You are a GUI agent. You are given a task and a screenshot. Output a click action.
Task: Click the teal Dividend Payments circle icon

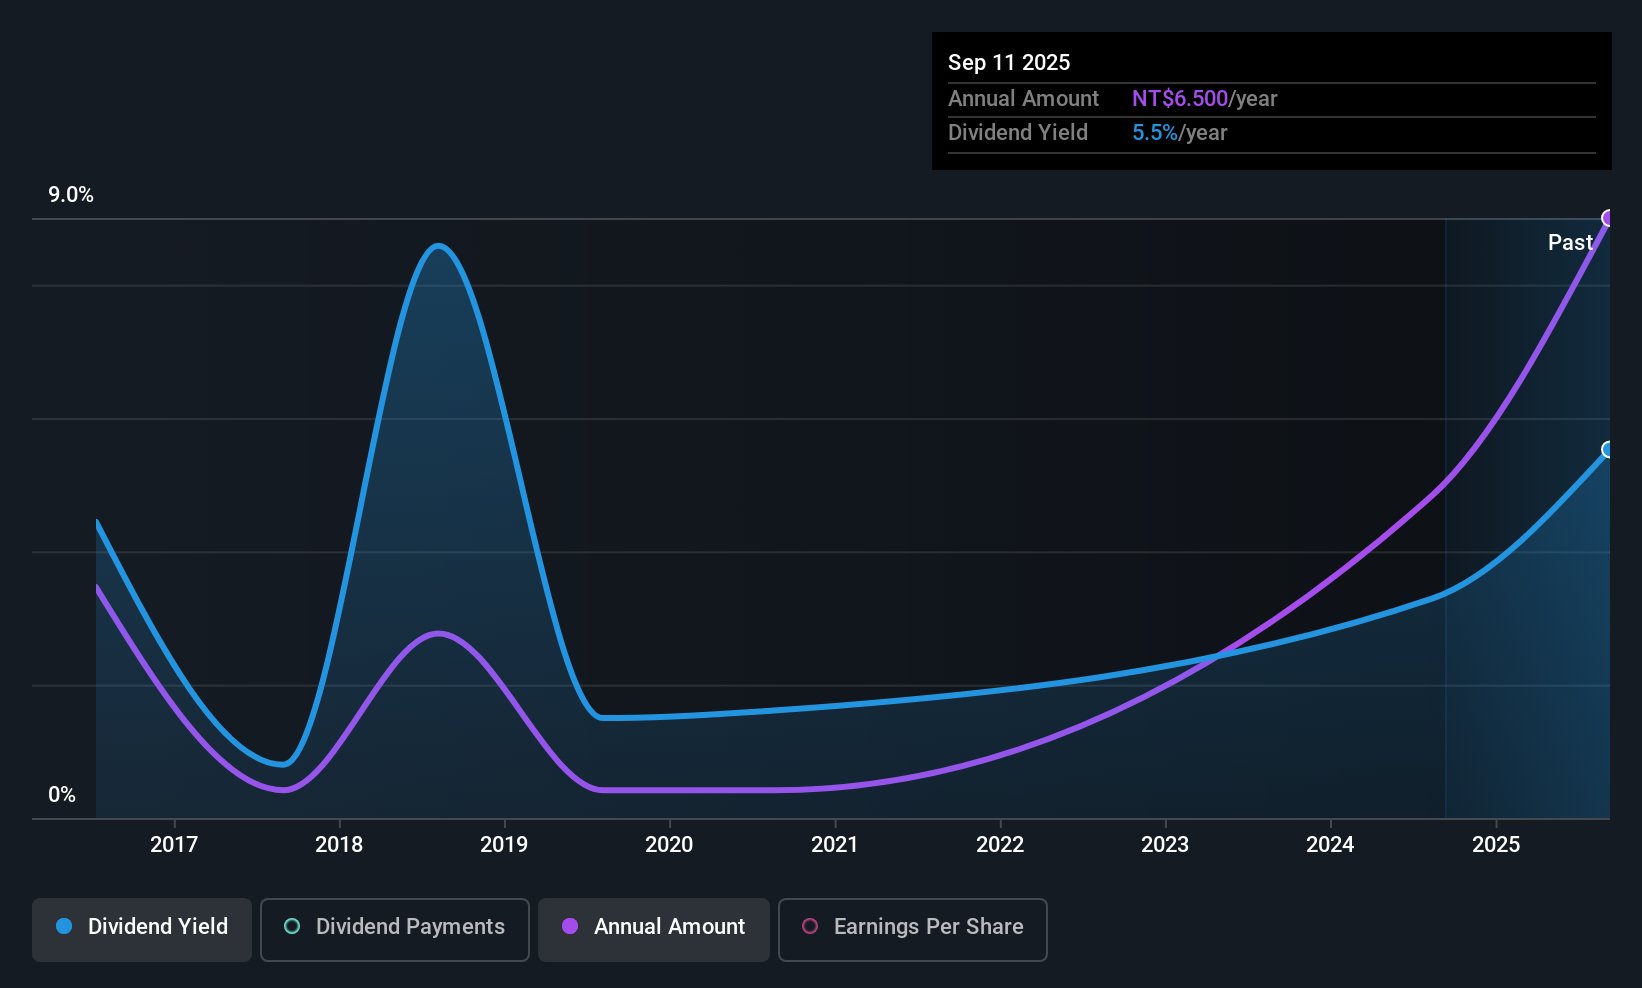(x=291, y=927)
